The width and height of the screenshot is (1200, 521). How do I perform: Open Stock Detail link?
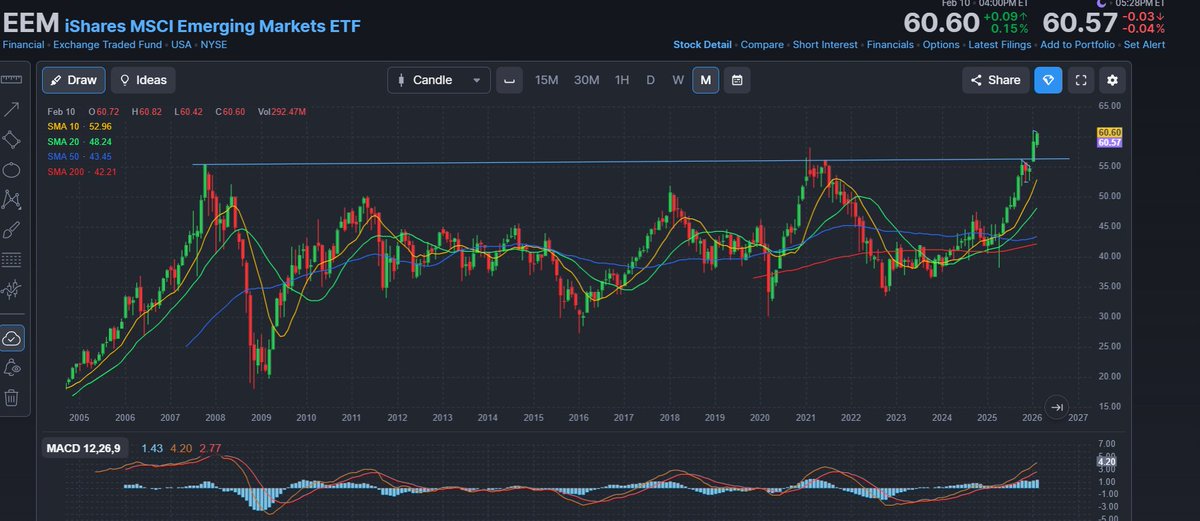tap(703, 44)
